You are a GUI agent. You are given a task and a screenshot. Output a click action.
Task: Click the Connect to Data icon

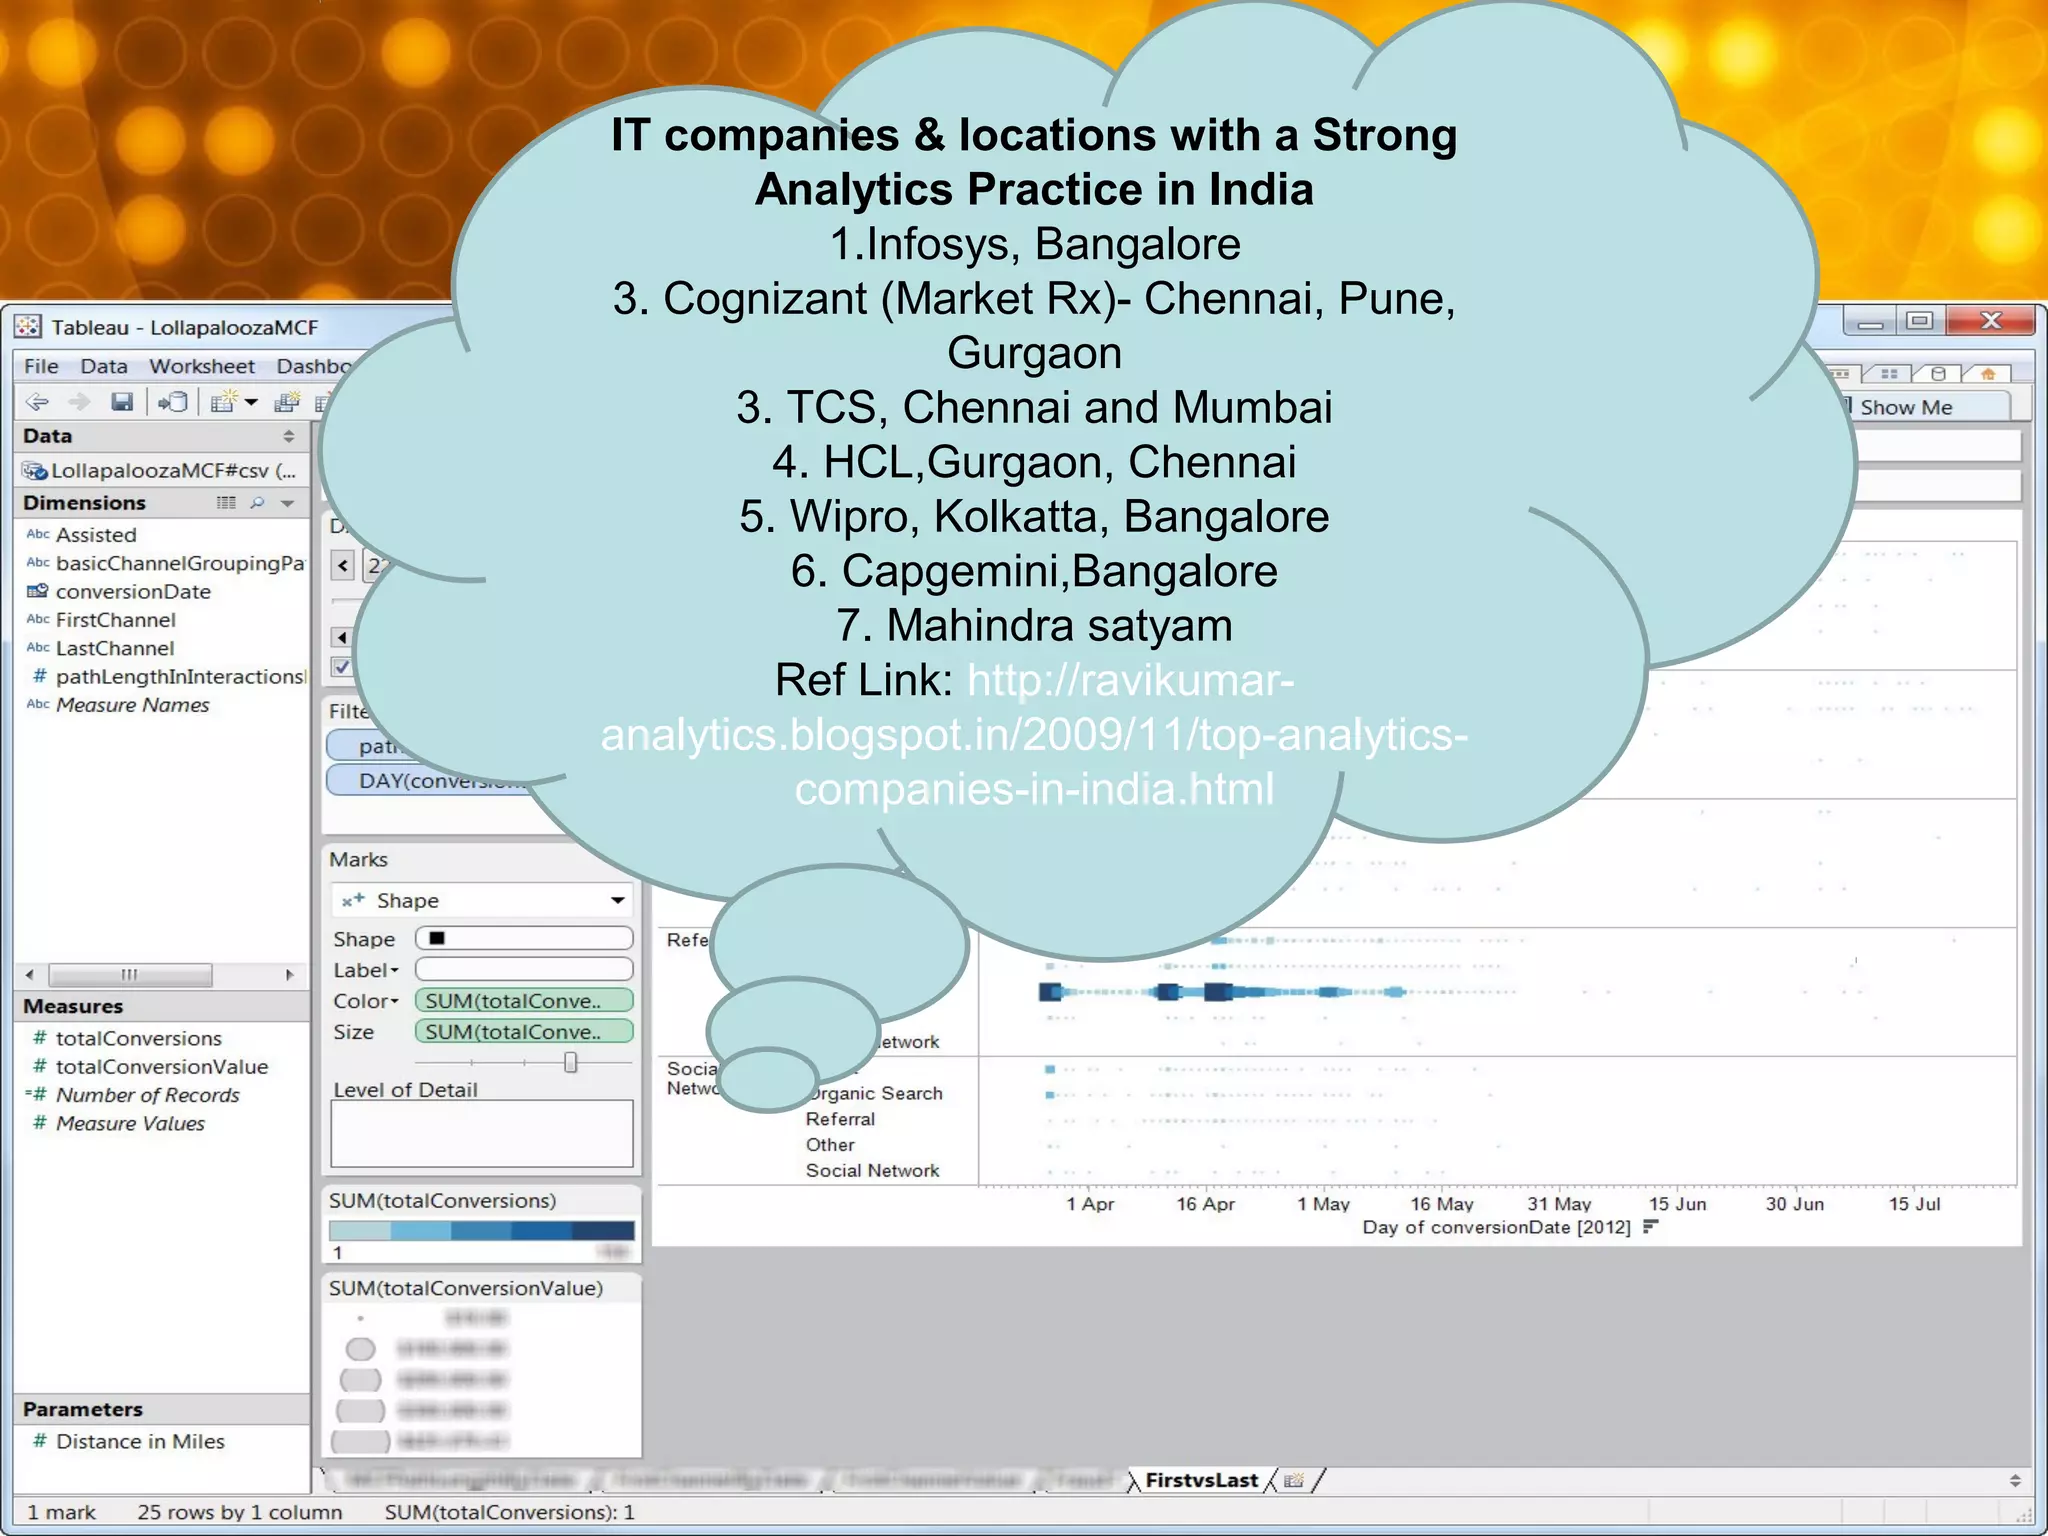click(173, 403)
